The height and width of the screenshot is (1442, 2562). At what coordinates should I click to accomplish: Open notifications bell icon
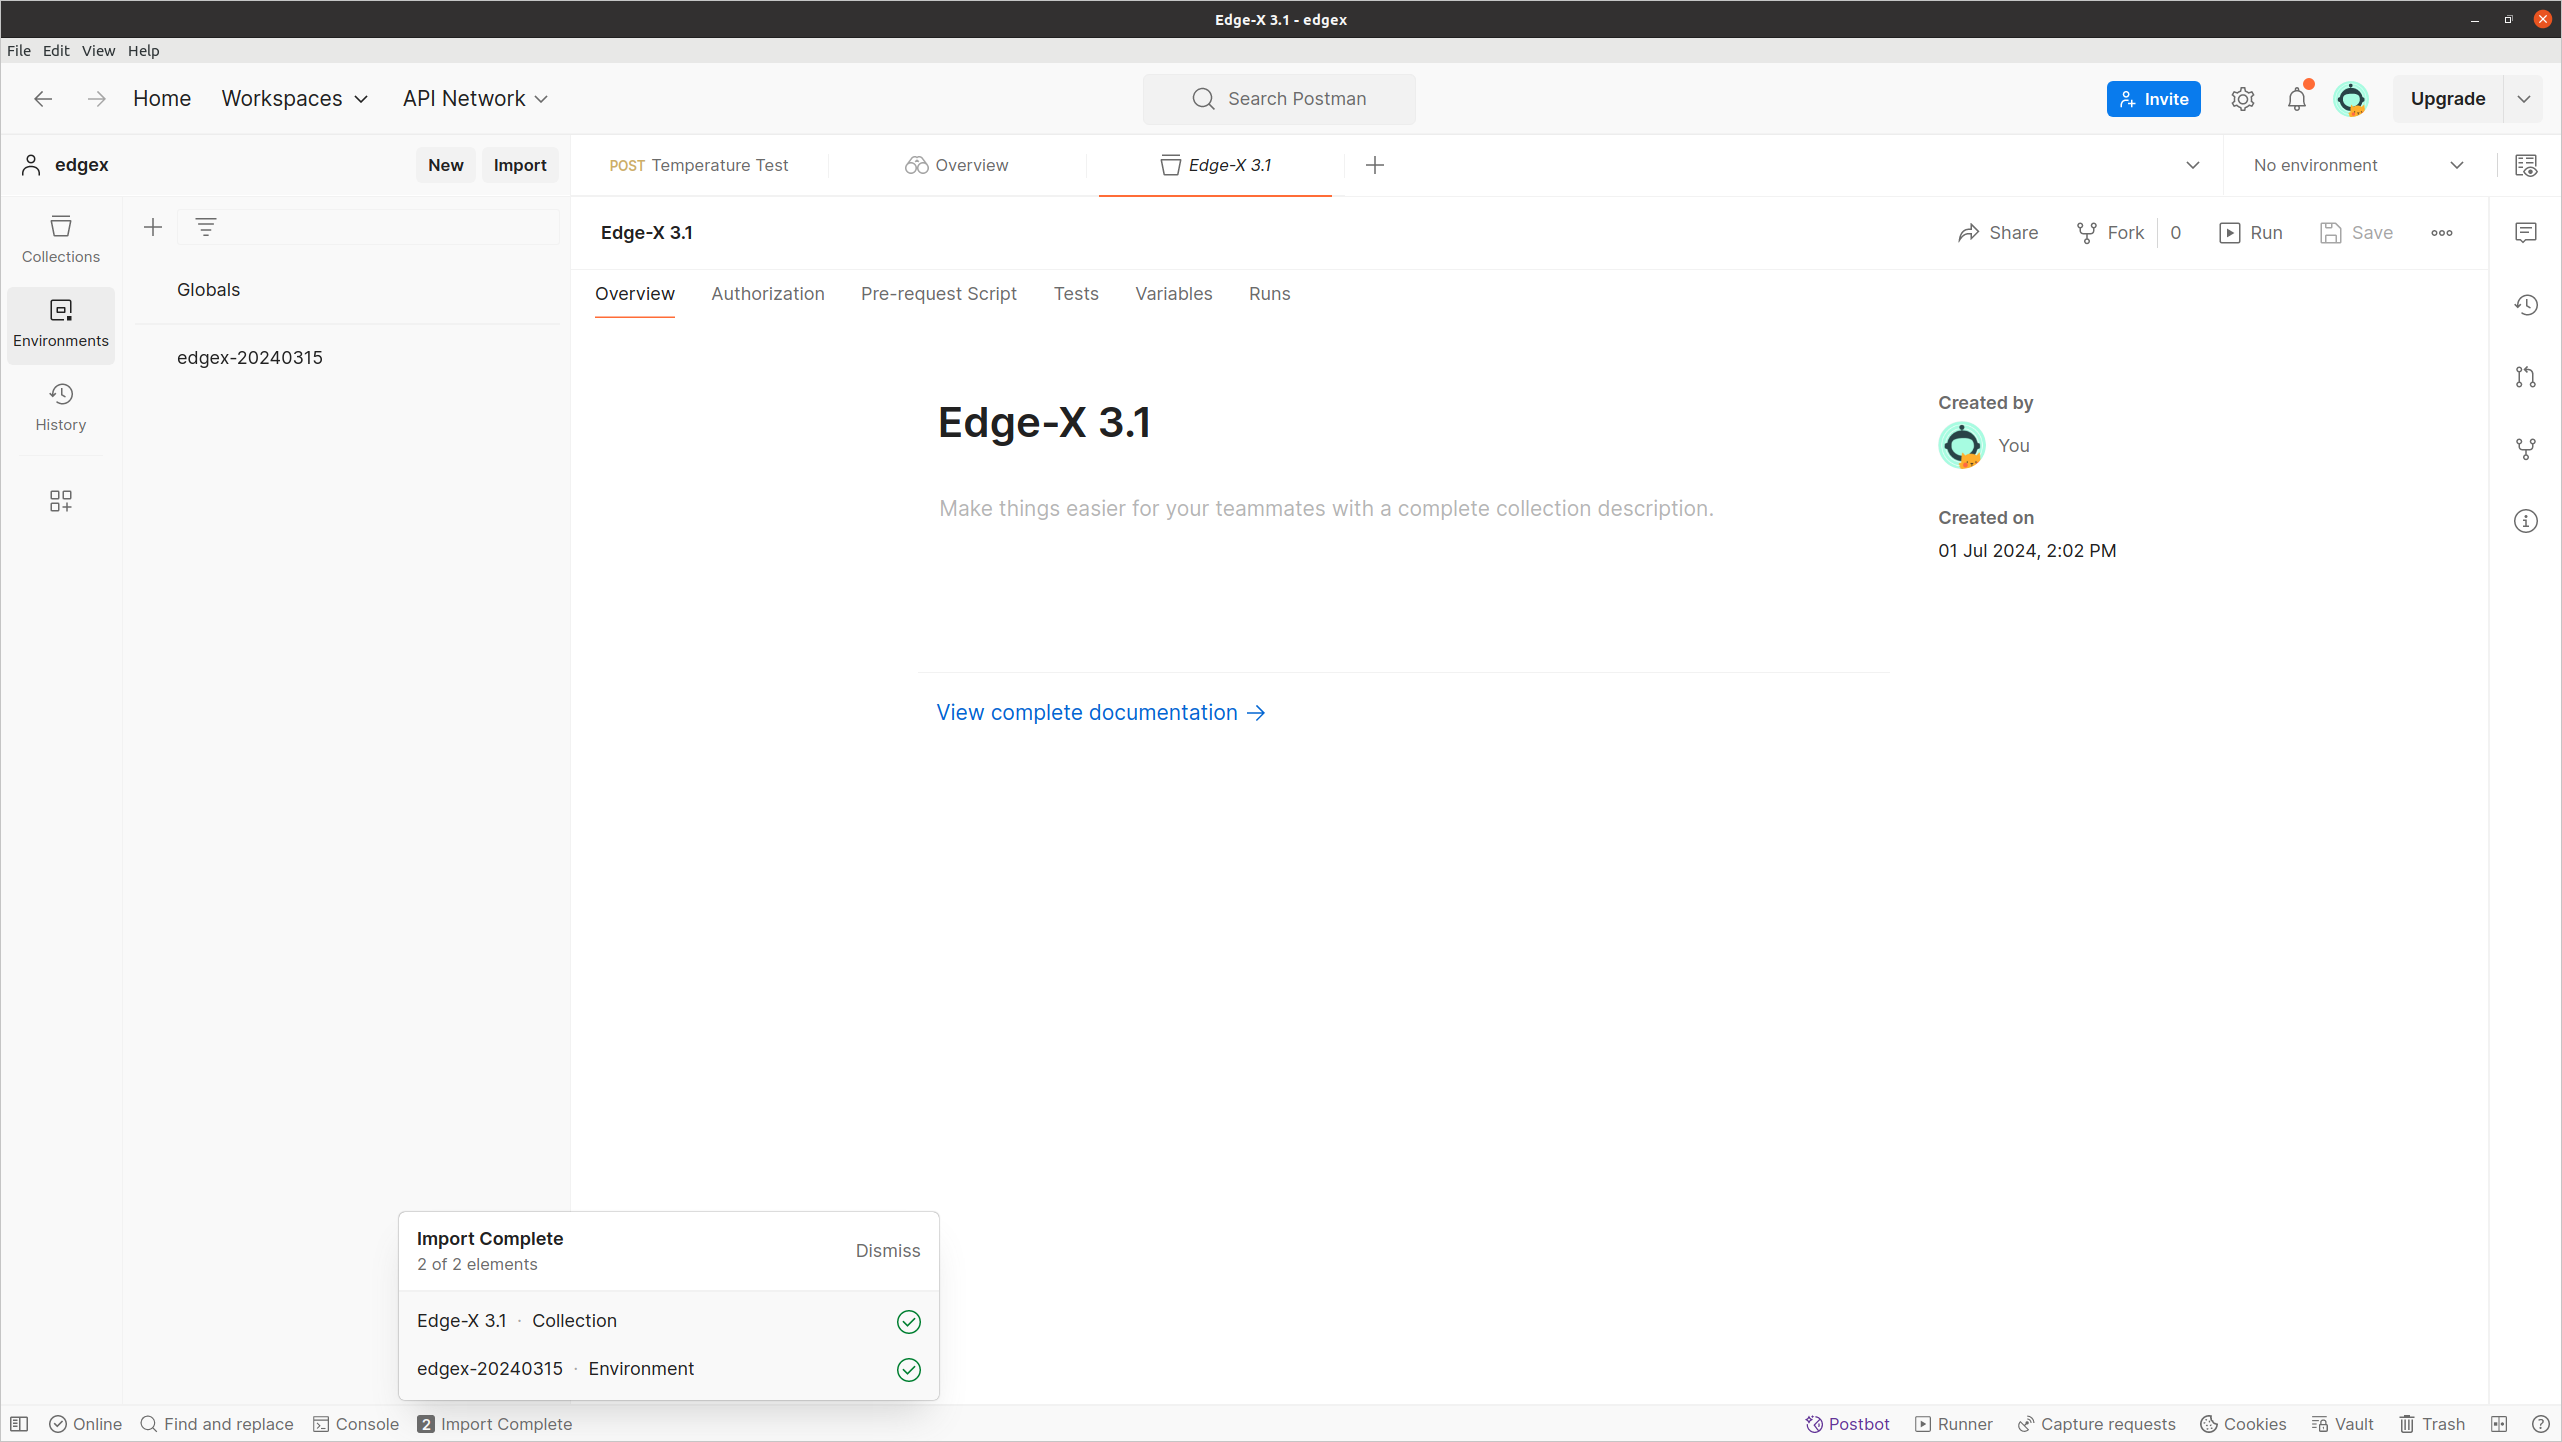(2296, 99)
